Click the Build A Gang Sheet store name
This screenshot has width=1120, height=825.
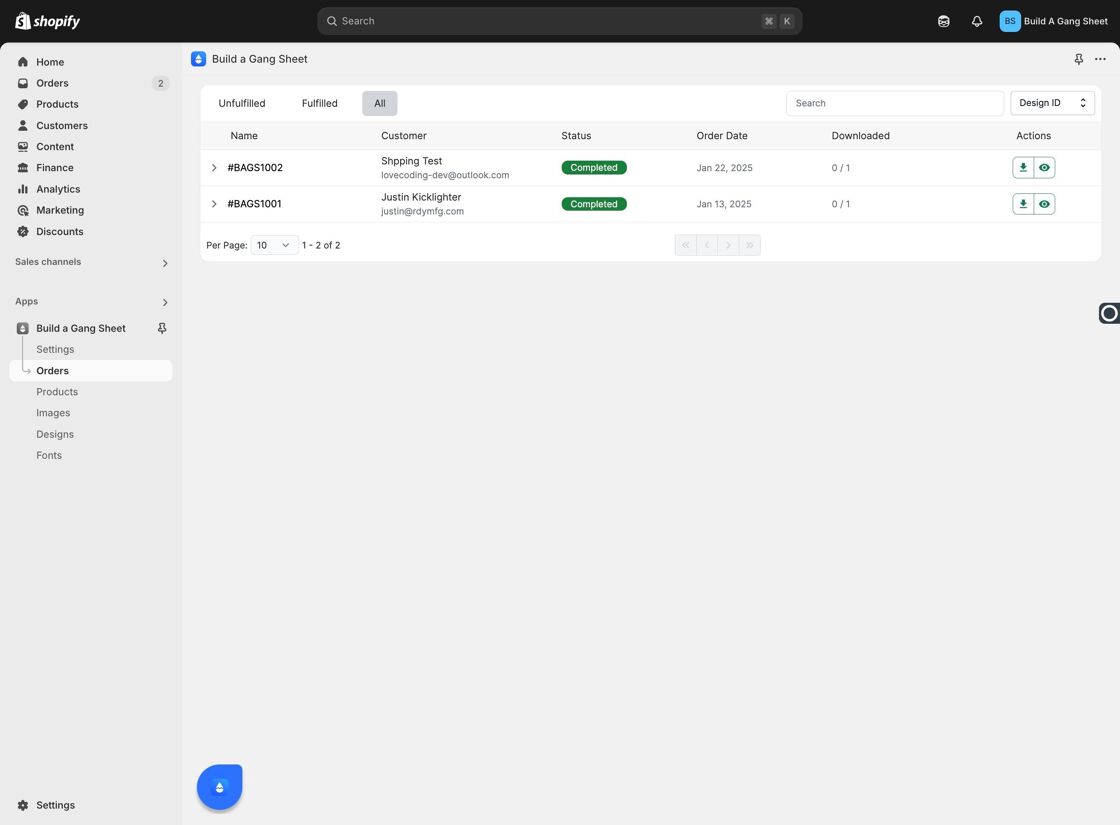pyautogui.click(x=1065, y=21)
